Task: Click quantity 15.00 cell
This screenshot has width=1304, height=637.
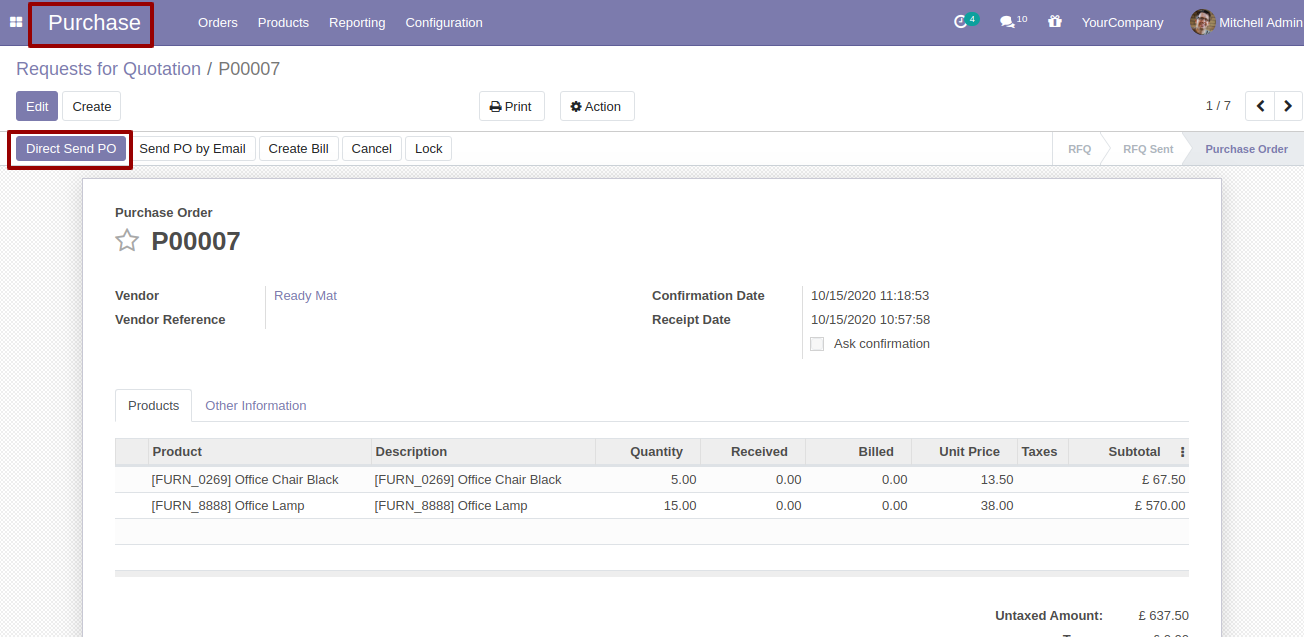Action: pyautogui.click(x=648, y=506)
